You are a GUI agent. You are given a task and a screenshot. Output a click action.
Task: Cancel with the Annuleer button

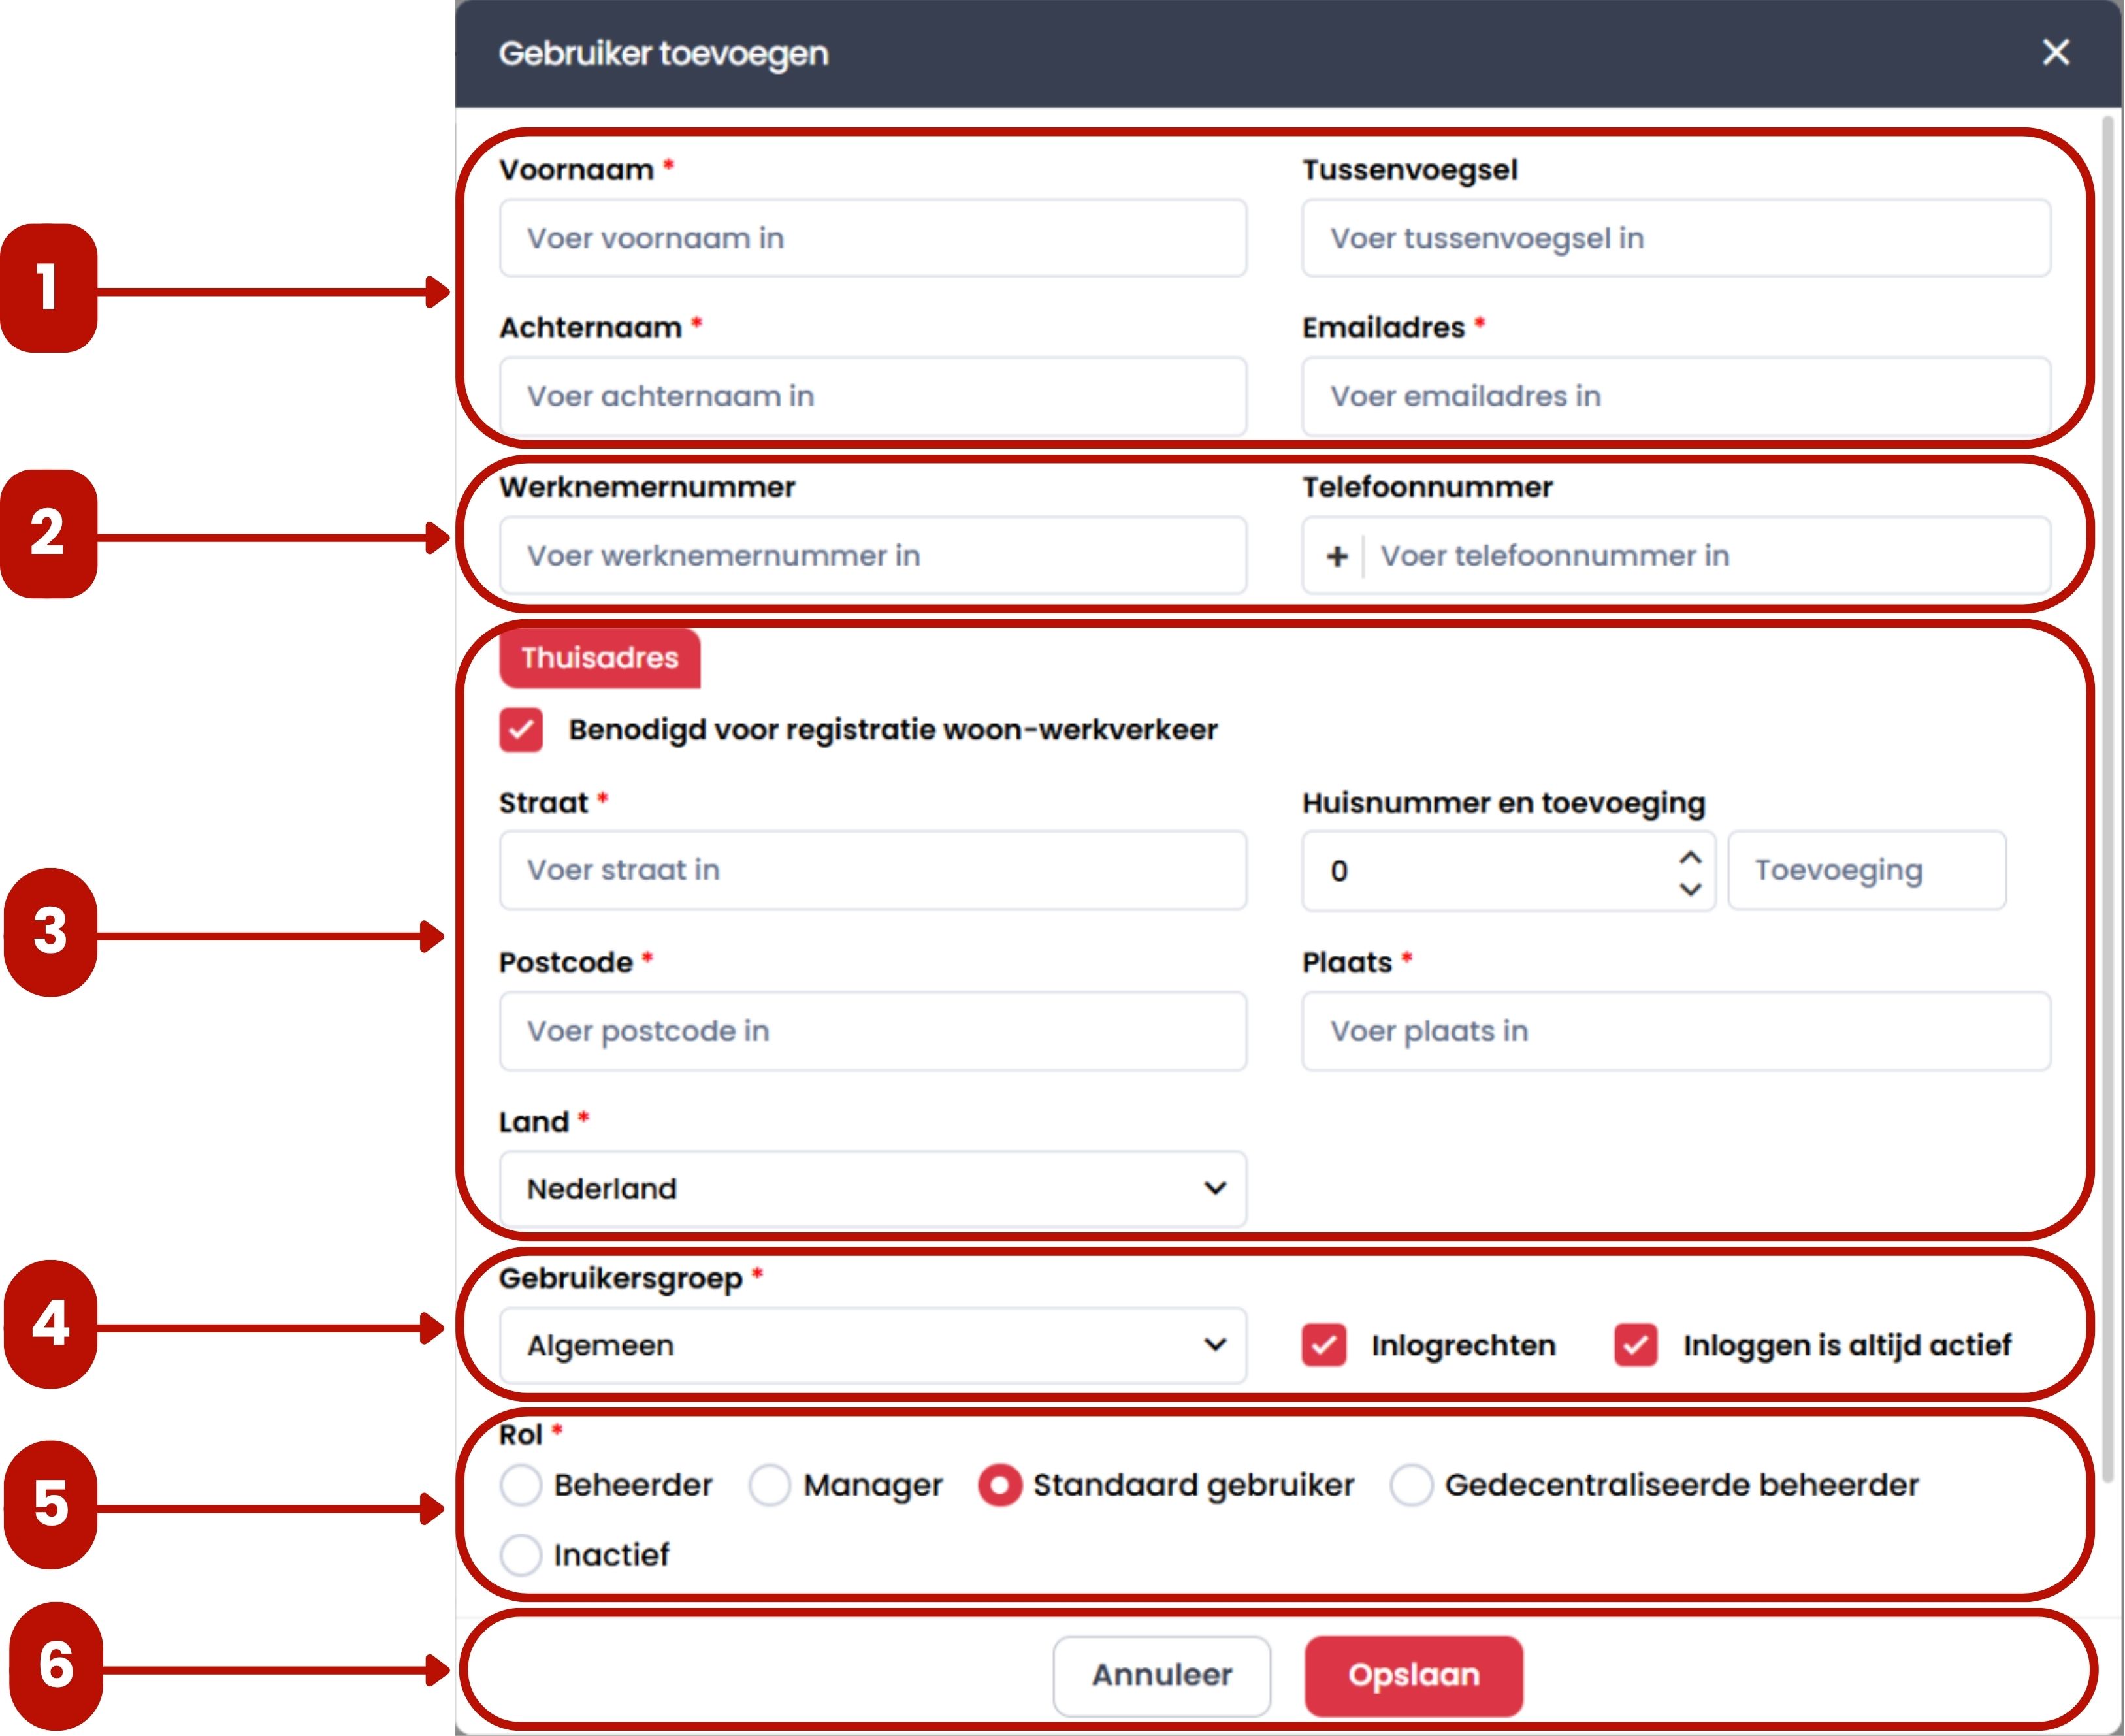pos(1162,1675)
